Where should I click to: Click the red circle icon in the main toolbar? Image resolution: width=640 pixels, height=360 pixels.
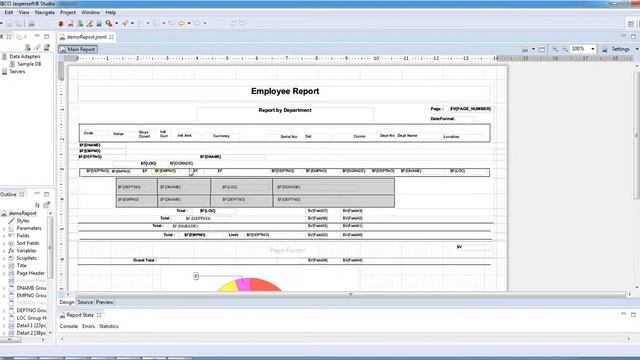click(x=61, y=24)
